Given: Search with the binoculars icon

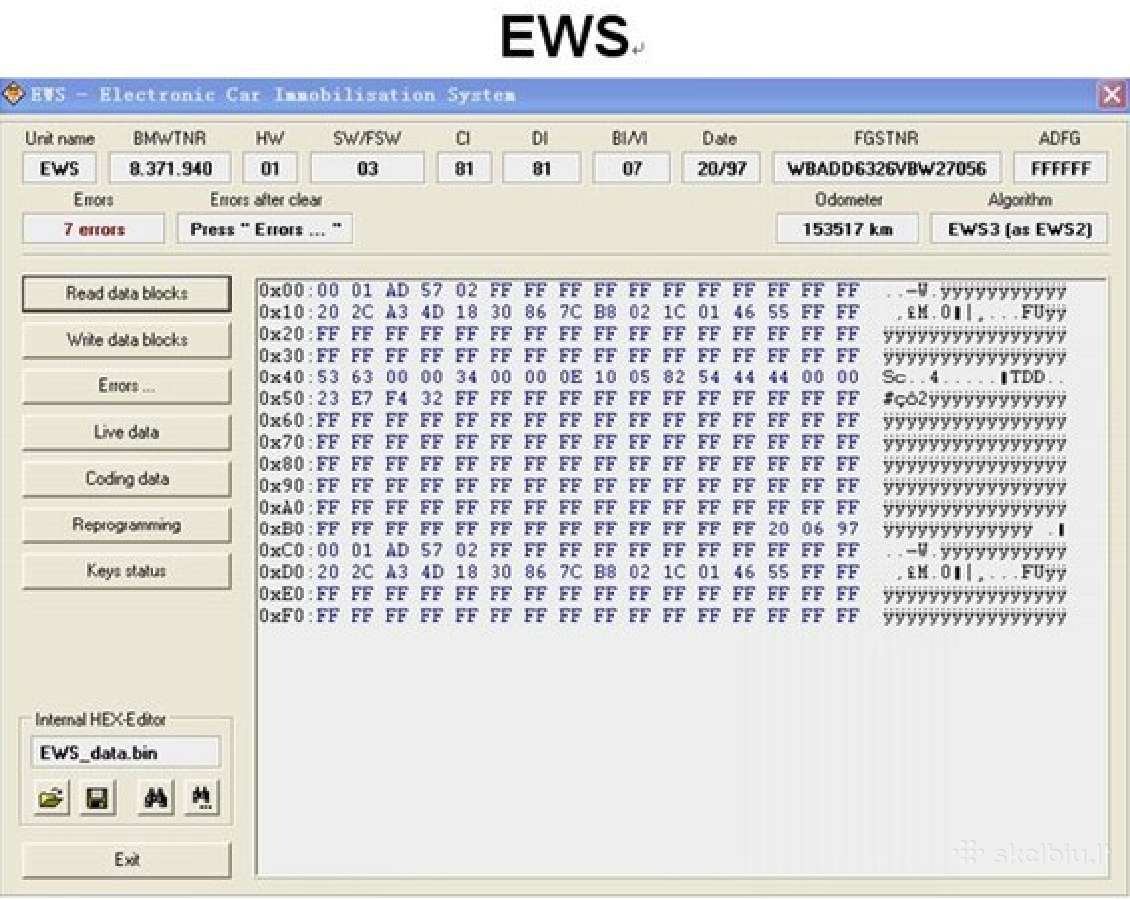Looking at the screenshot, I should 156,798.
